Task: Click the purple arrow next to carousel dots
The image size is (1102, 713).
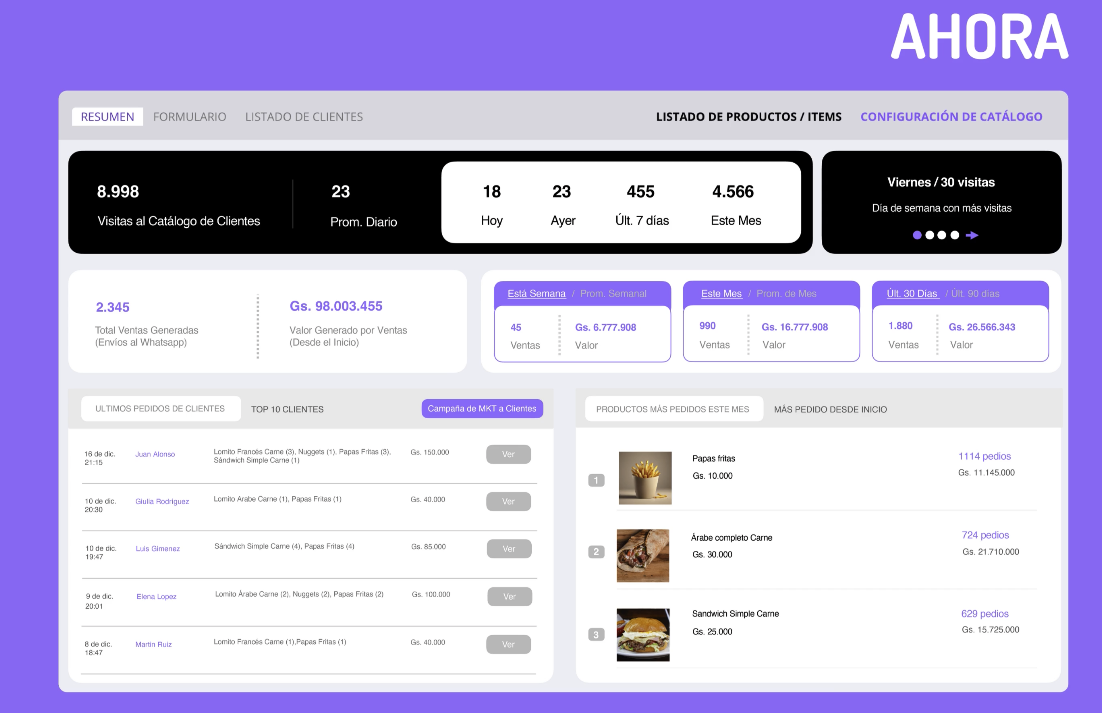Action: pos(972,235)
